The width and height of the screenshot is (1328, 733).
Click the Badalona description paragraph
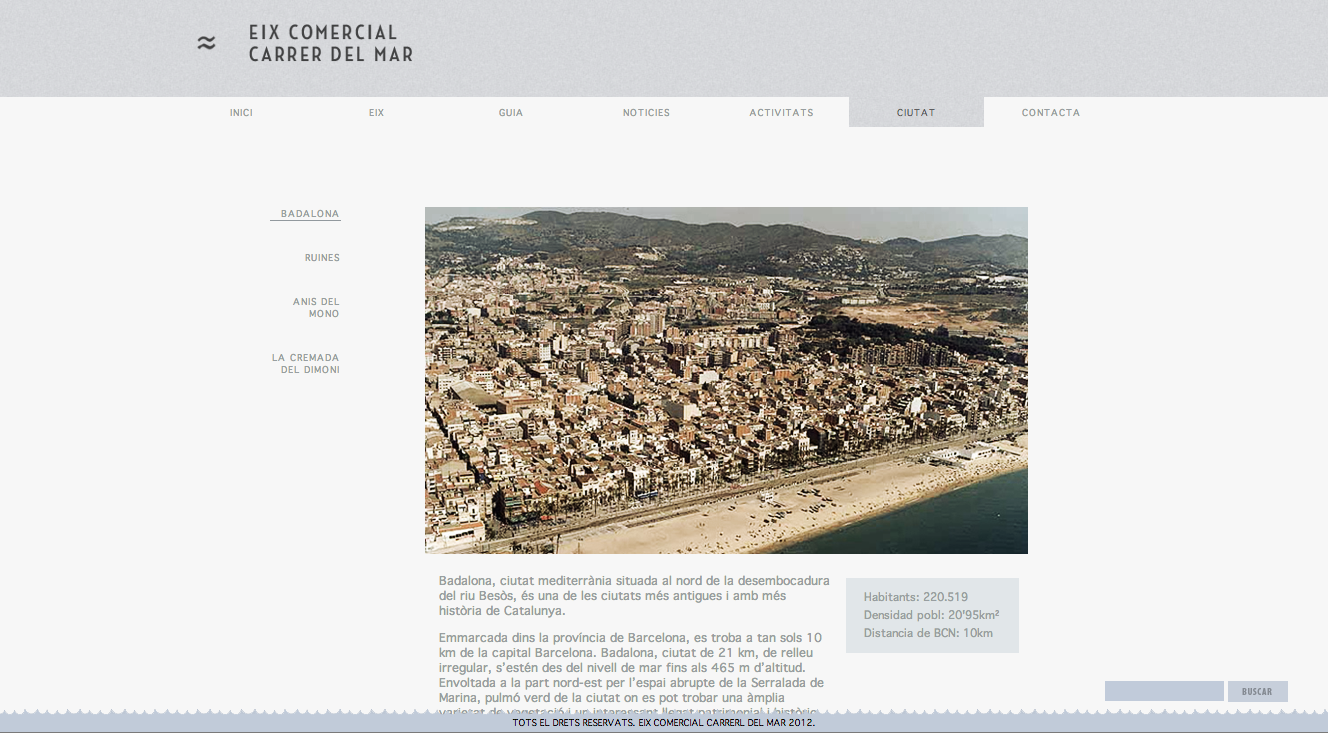[x=634, y=594]
